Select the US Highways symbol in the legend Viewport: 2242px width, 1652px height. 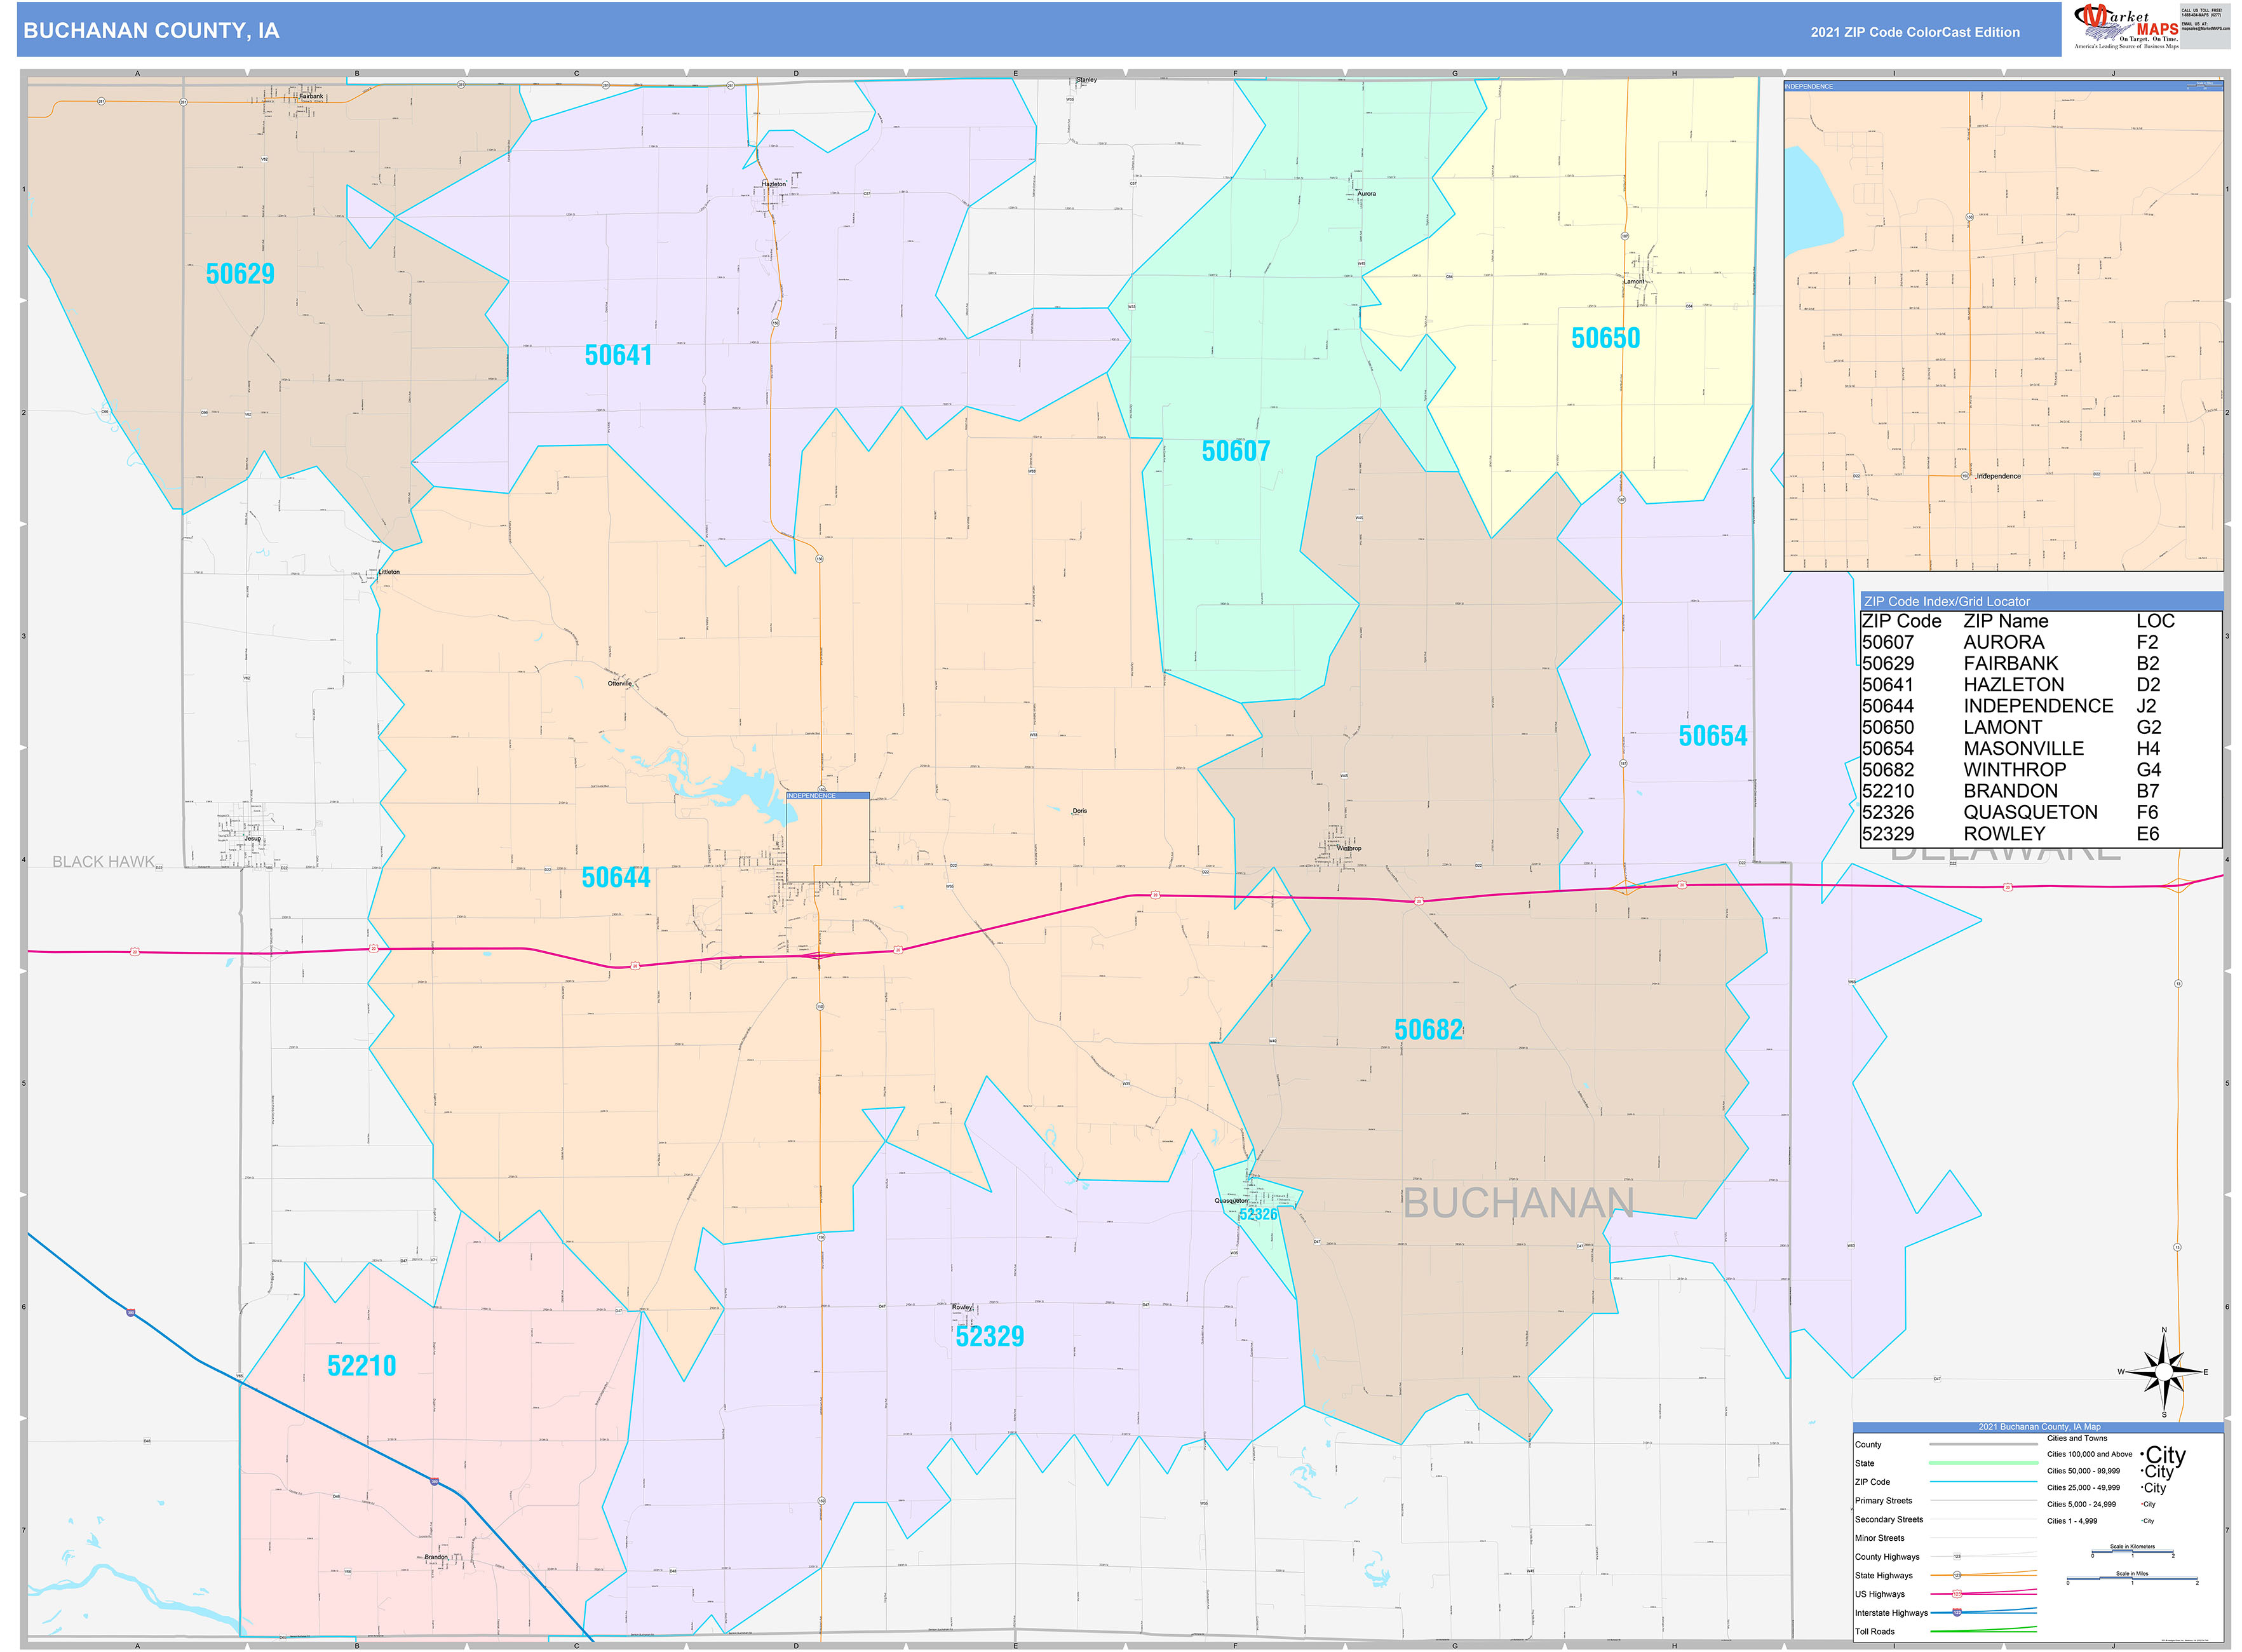pyautogui.click(x=1957, y=1595)
